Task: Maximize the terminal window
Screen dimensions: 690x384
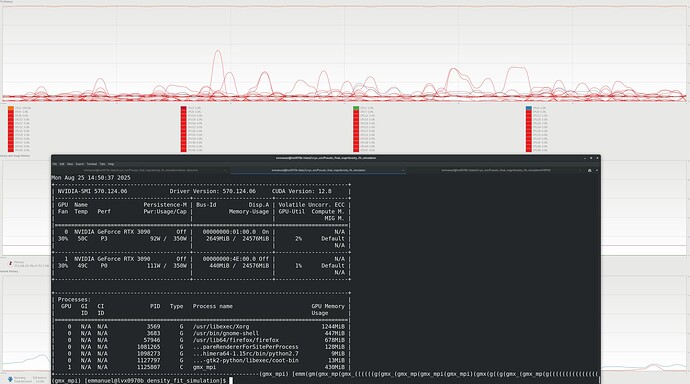Action: pyautogui.click(x=591, y=158)
